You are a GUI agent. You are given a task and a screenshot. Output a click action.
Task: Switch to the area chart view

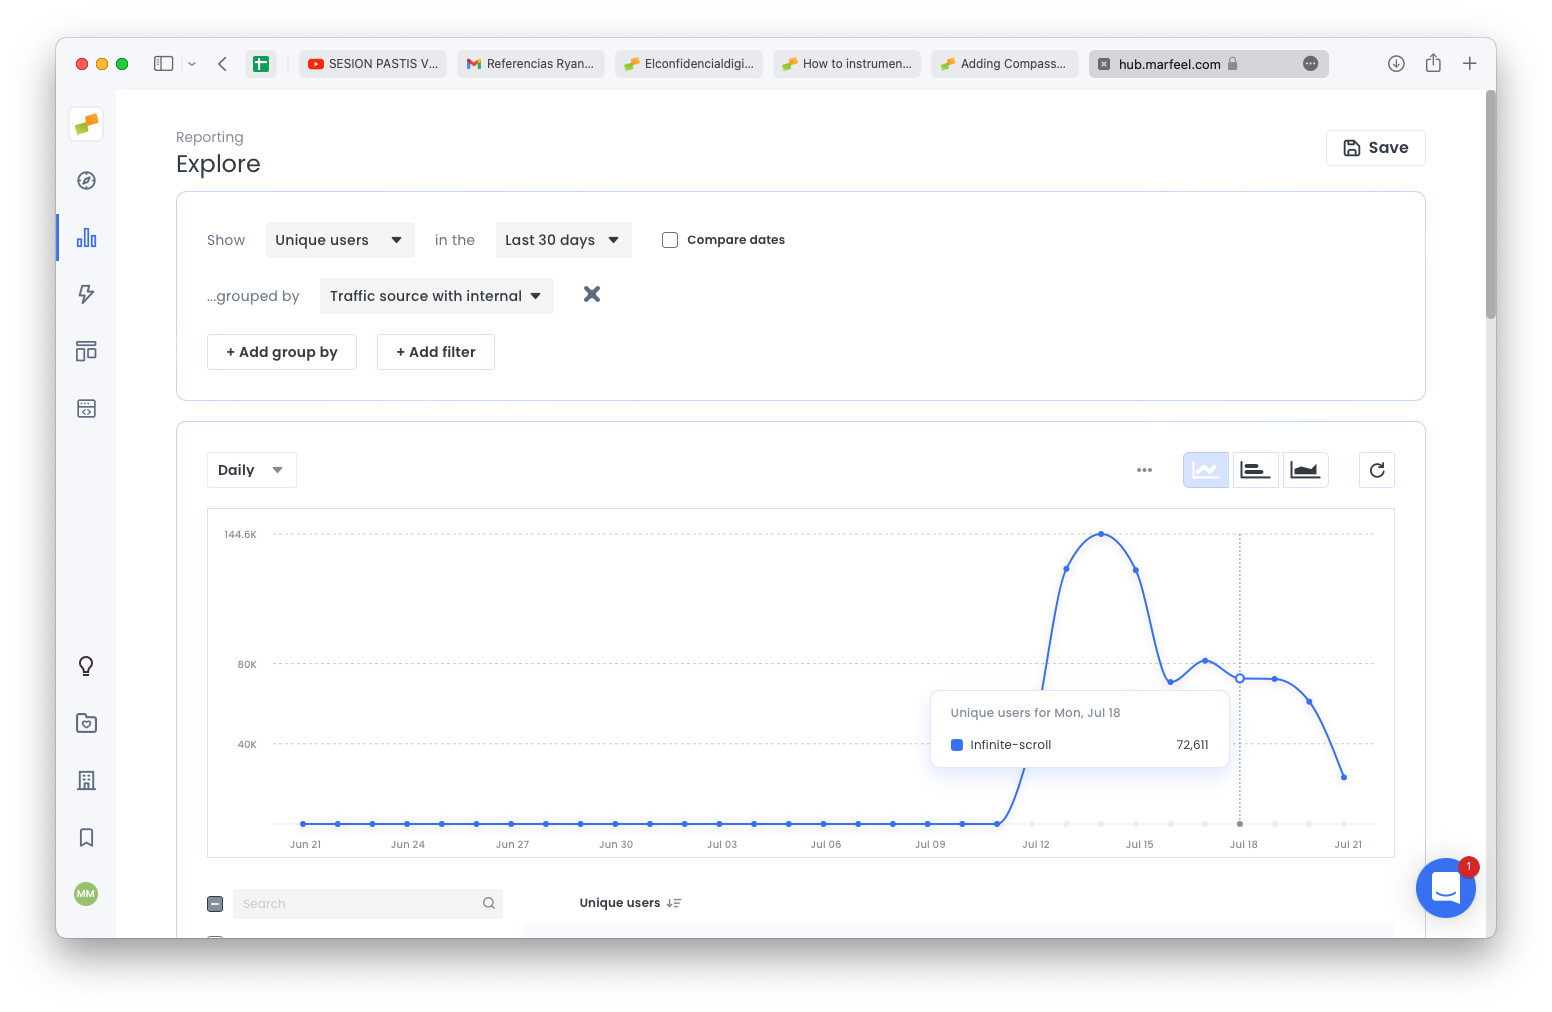point(1306,469)
